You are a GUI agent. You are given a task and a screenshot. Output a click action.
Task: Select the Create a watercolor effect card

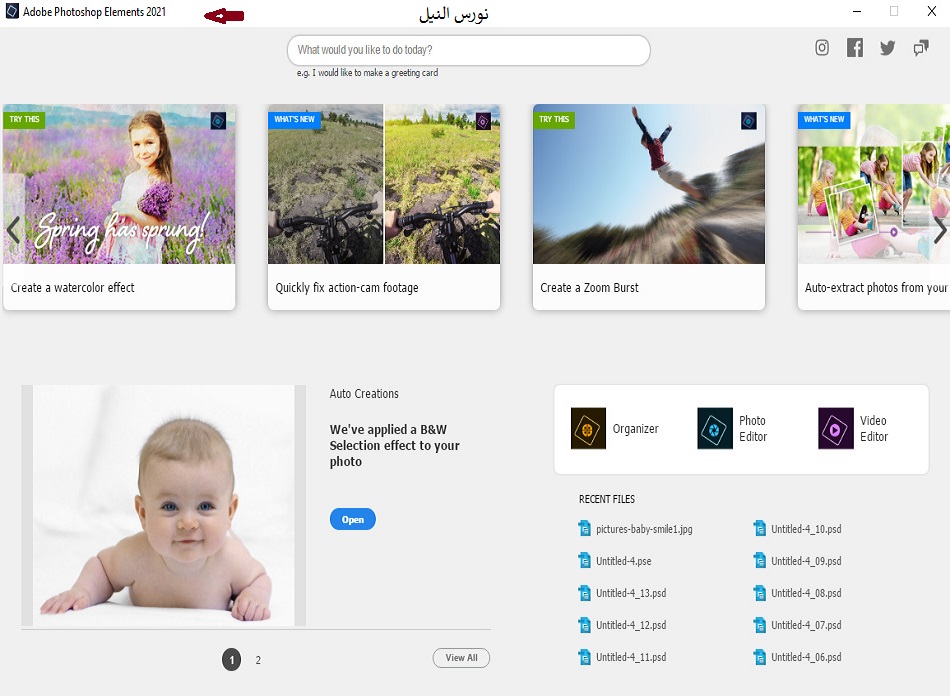119,207
